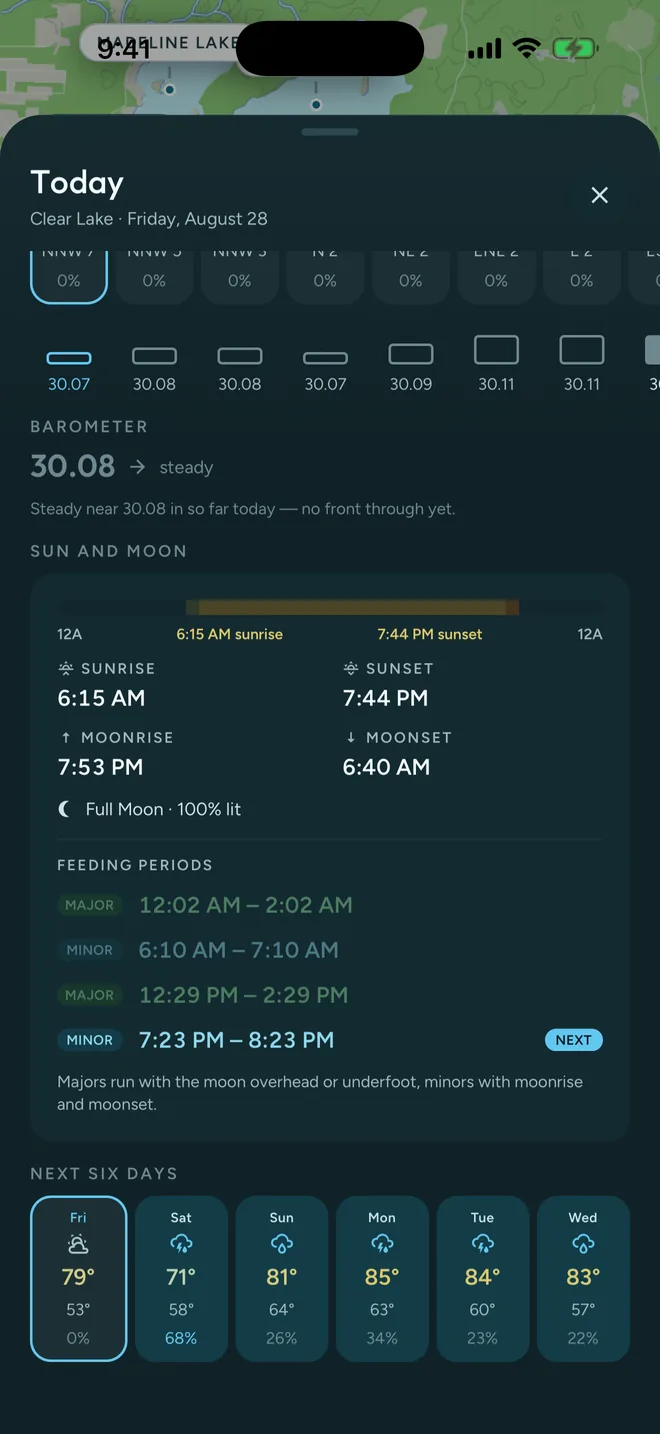Tap the sheet drag handle at top
The width and height of the screenshot is (660, 1434).
point(330,132)
